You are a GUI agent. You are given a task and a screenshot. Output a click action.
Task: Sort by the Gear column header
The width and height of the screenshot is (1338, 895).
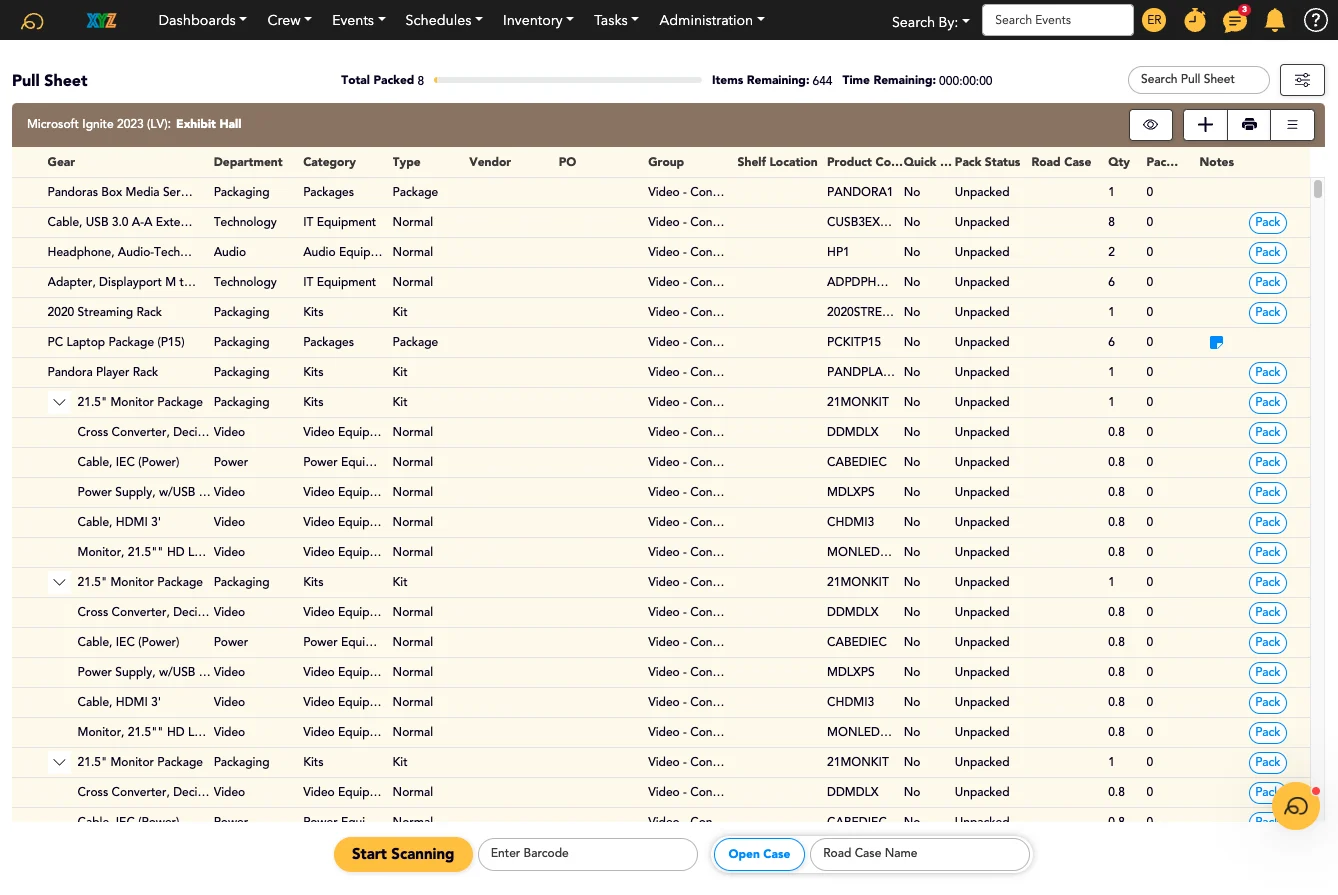61,162
